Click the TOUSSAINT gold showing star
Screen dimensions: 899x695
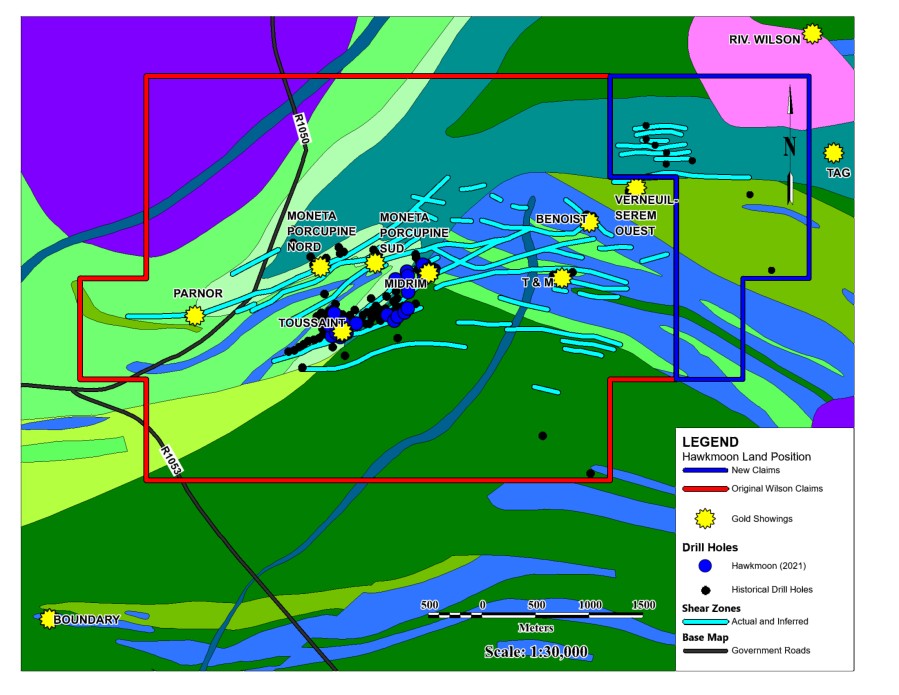pos(342,331)
